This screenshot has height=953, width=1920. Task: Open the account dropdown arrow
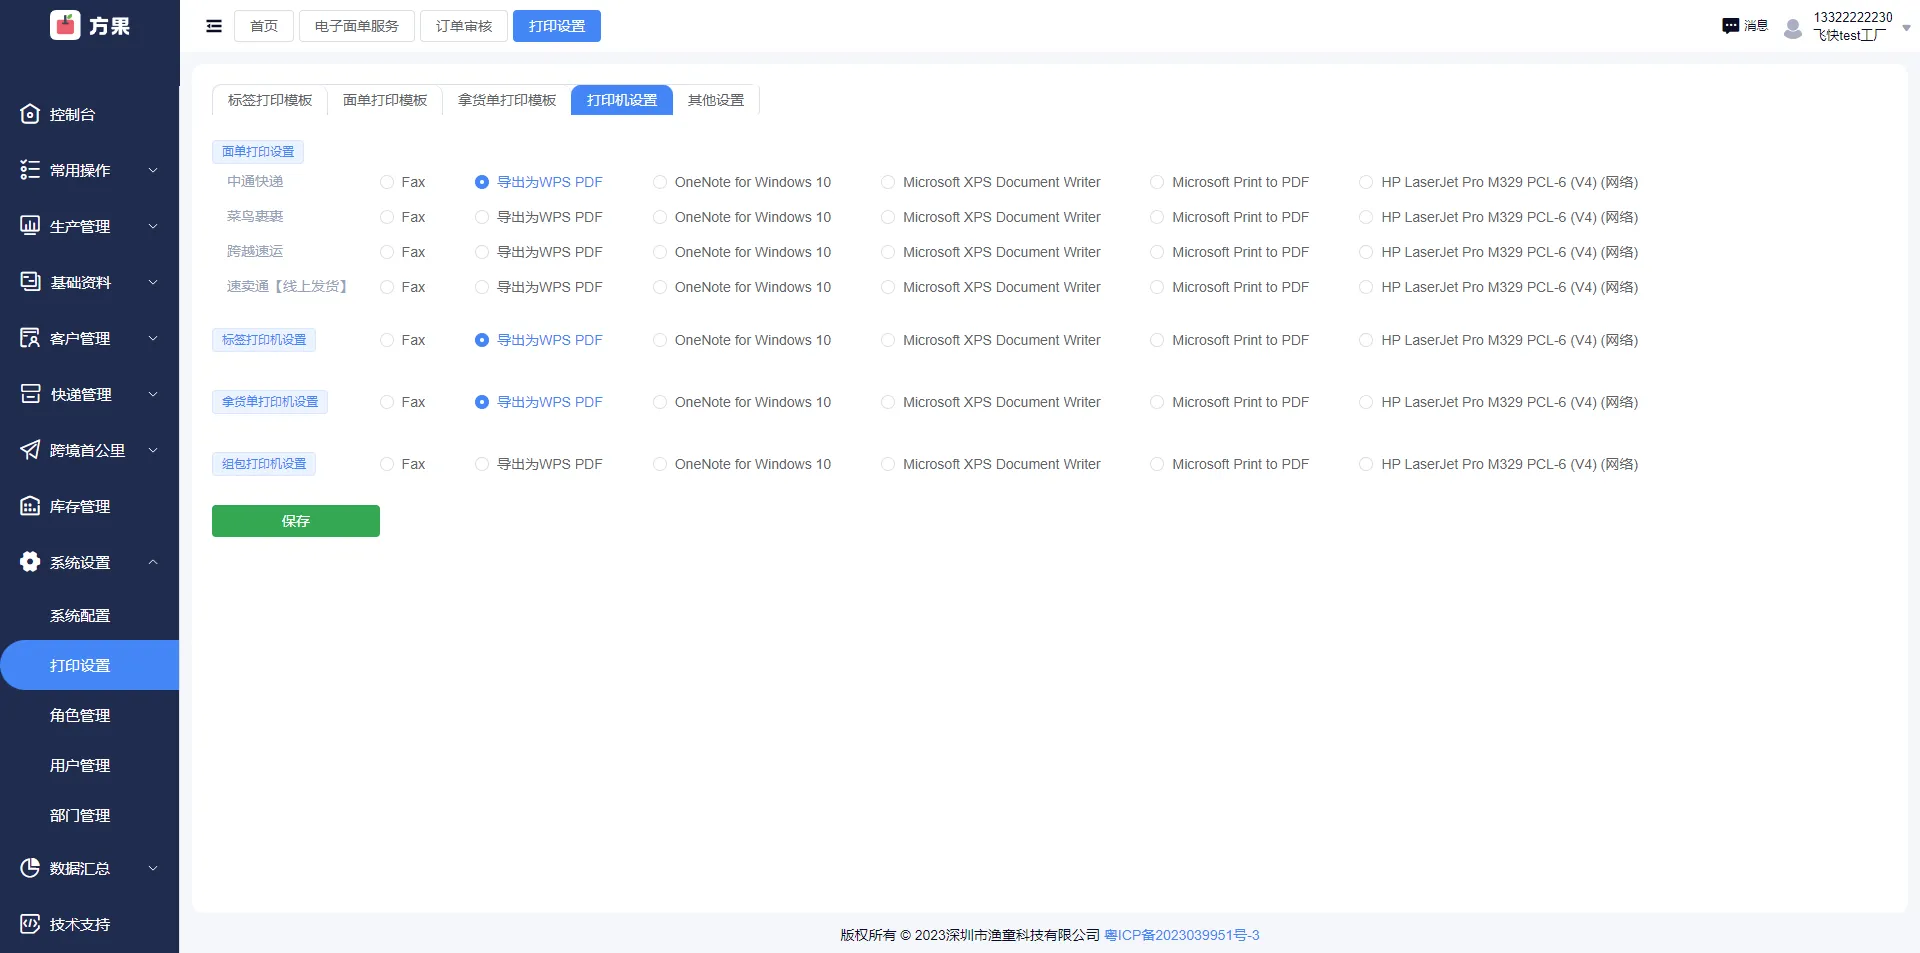[1906, 28]
